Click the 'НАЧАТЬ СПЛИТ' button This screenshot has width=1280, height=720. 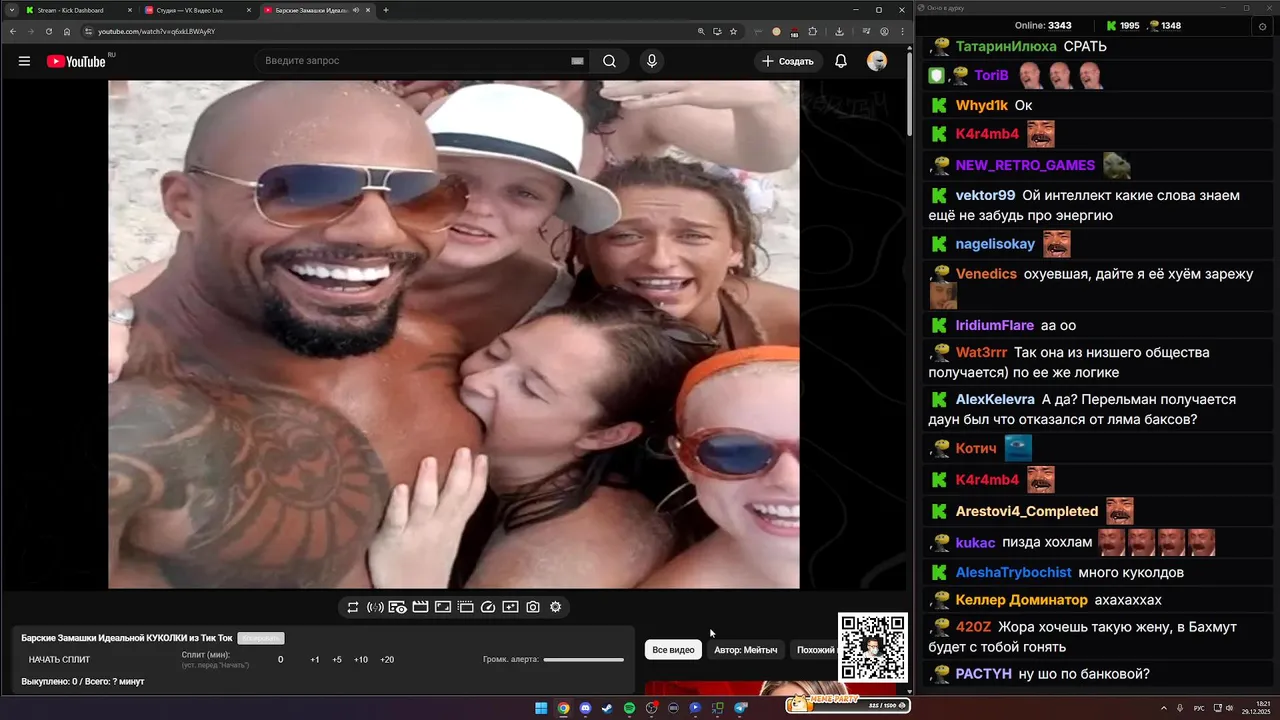click(x=59, y=659)
